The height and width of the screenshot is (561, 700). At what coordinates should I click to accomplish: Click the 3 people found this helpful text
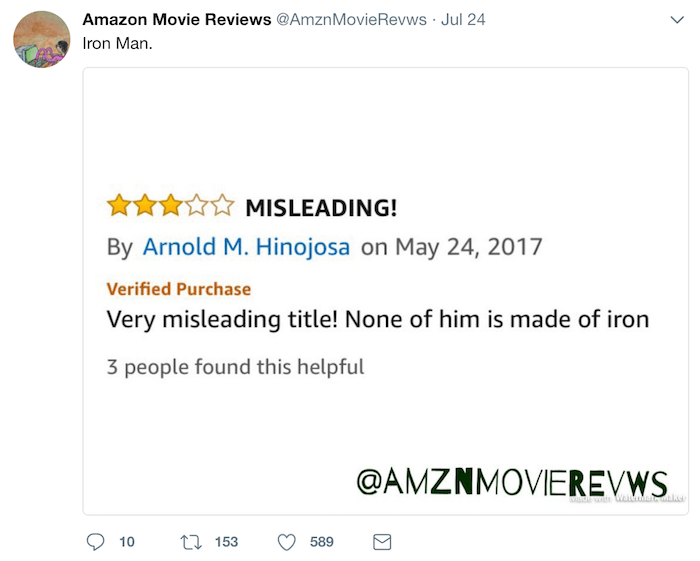[x=235, y=367]
